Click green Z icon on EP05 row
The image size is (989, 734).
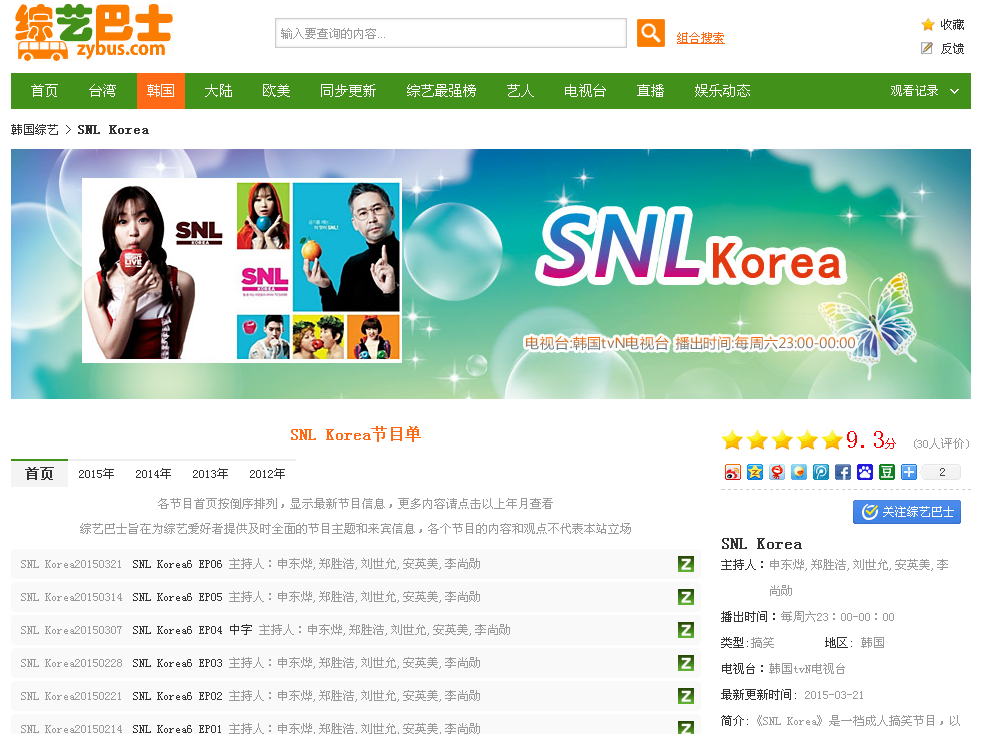[x=686, y=597]
